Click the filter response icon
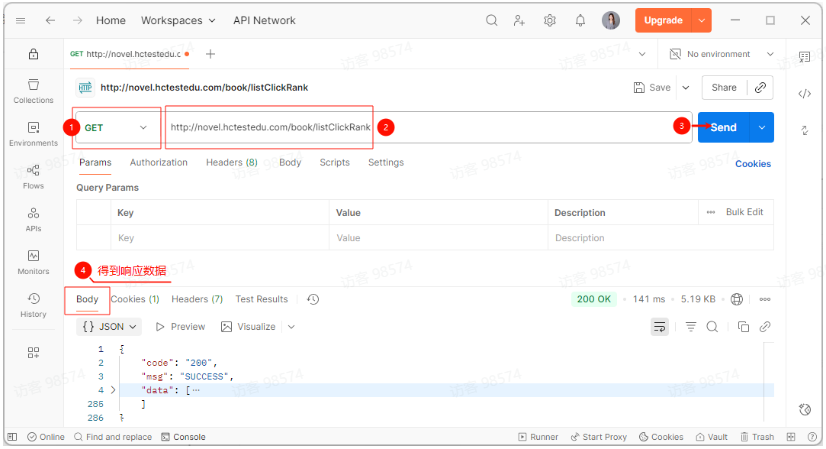Screen dimensions: 826x449 pos(691,327)
